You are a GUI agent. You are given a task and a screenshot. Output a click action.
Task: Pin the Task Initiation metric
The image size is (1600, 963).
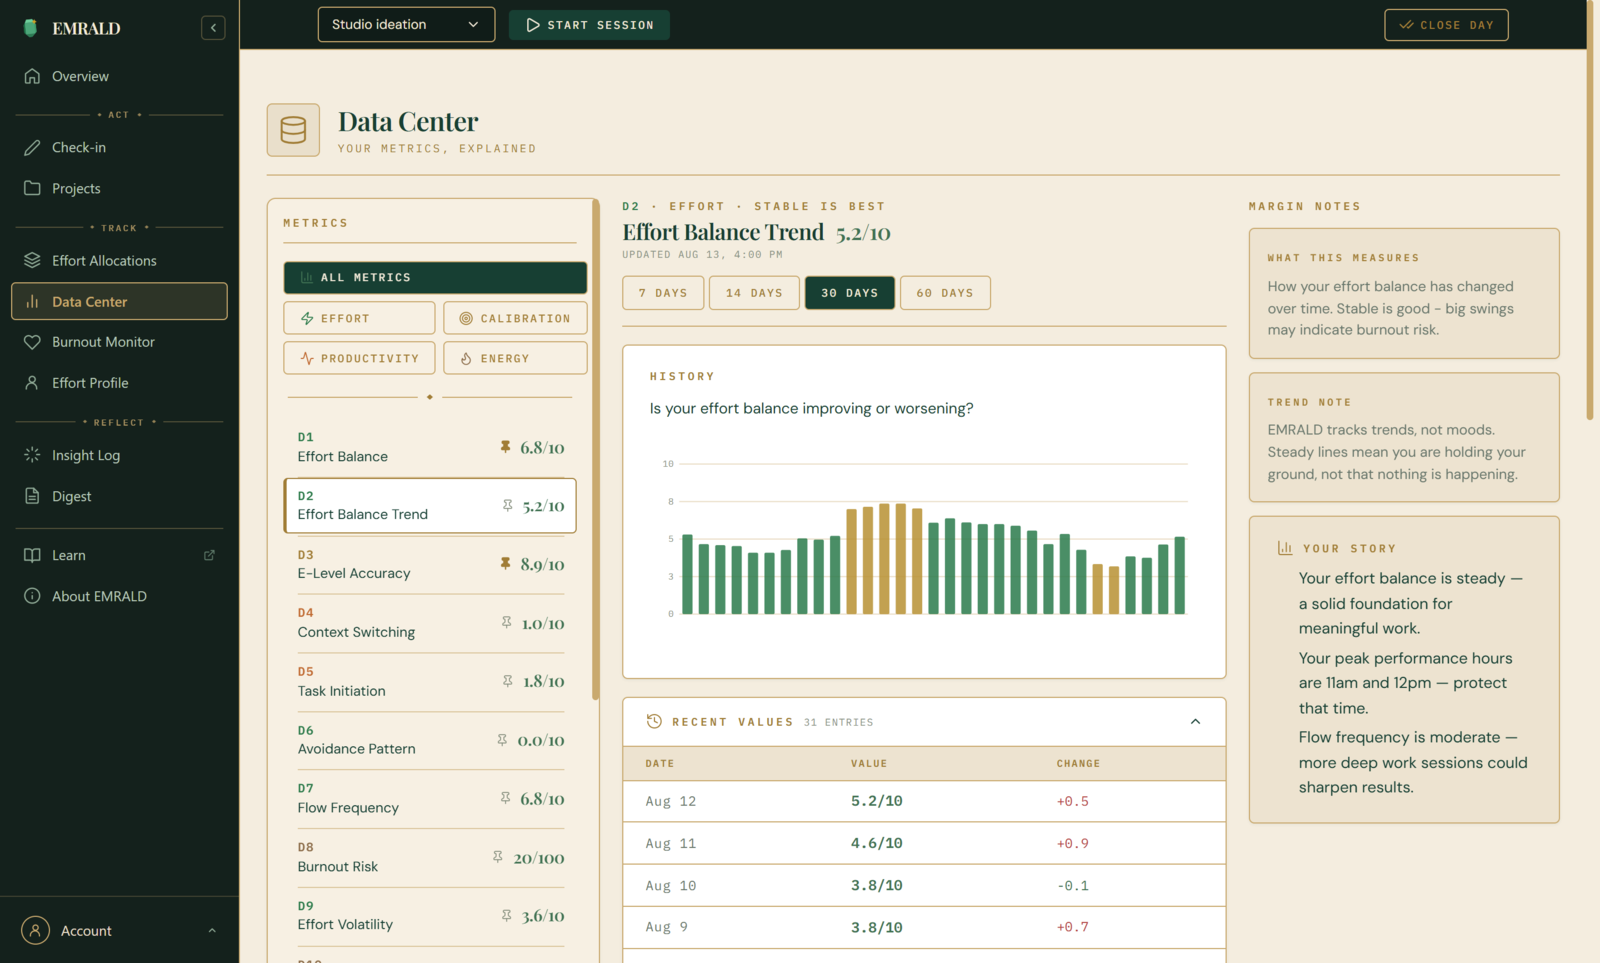(x=508, y=681)
